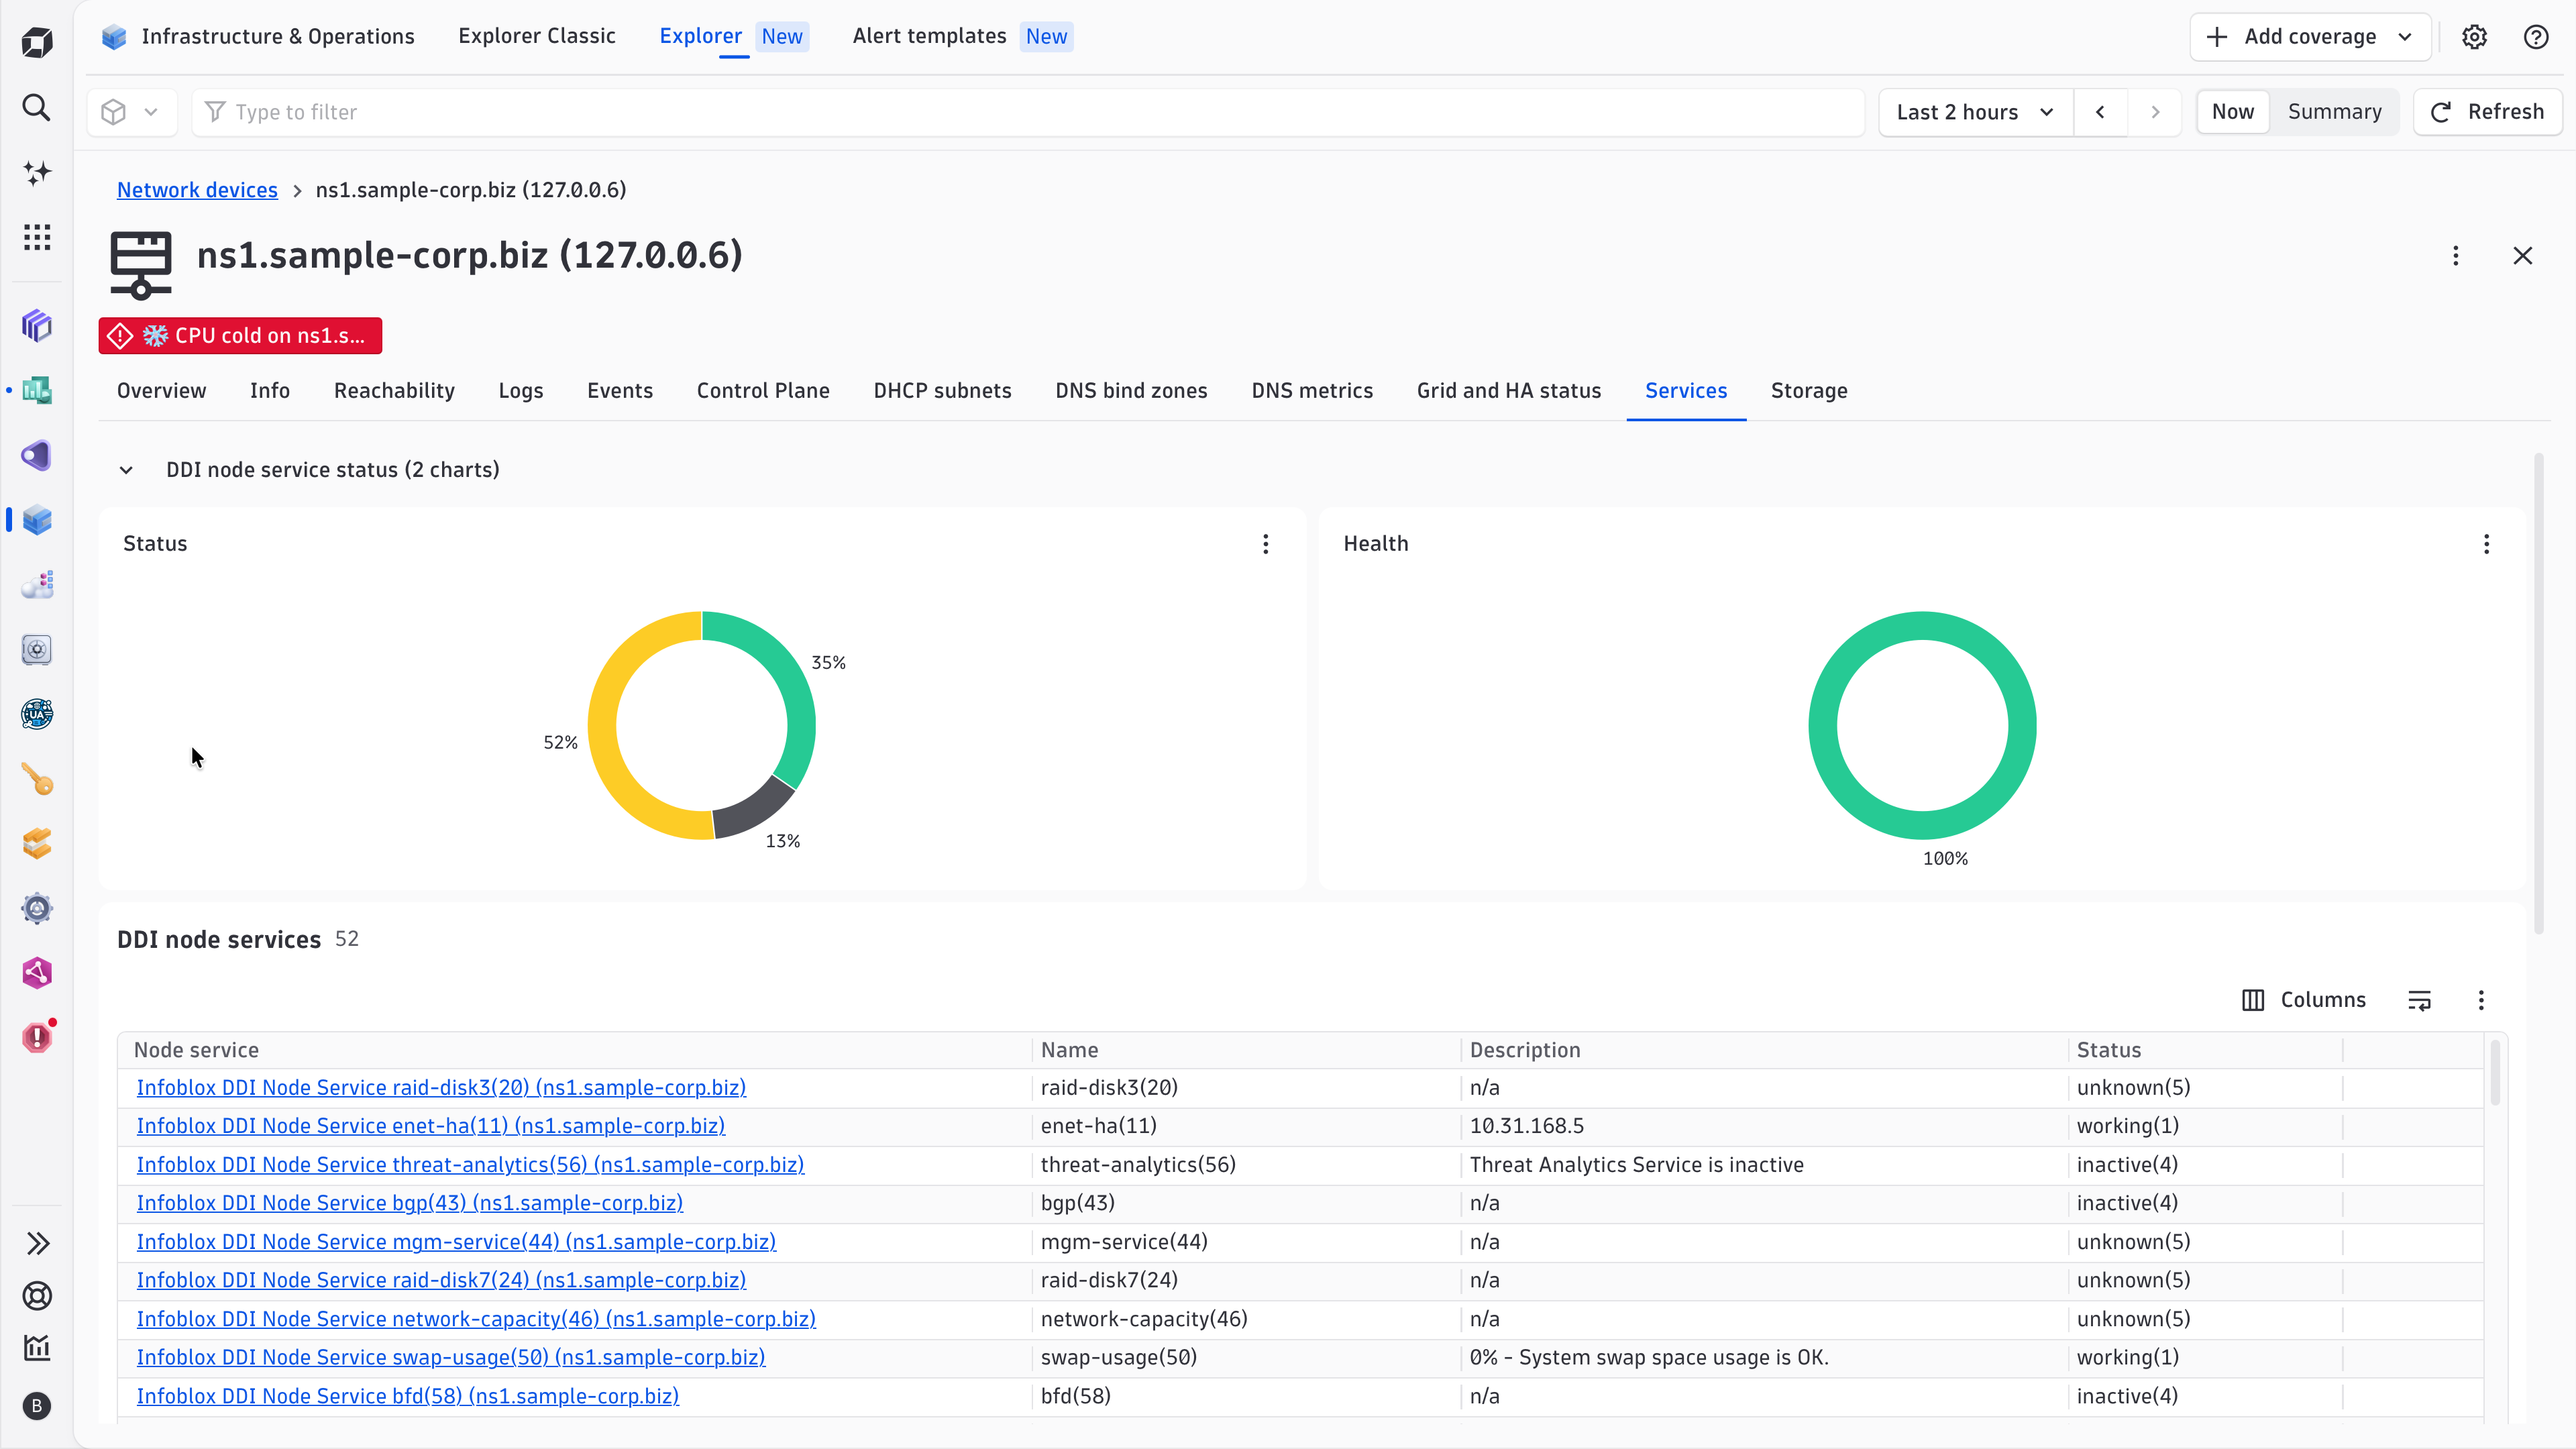Open Status chart options menu
The width and height of the screenshot is (2576, 1449).
click(x=1265, y=544)
